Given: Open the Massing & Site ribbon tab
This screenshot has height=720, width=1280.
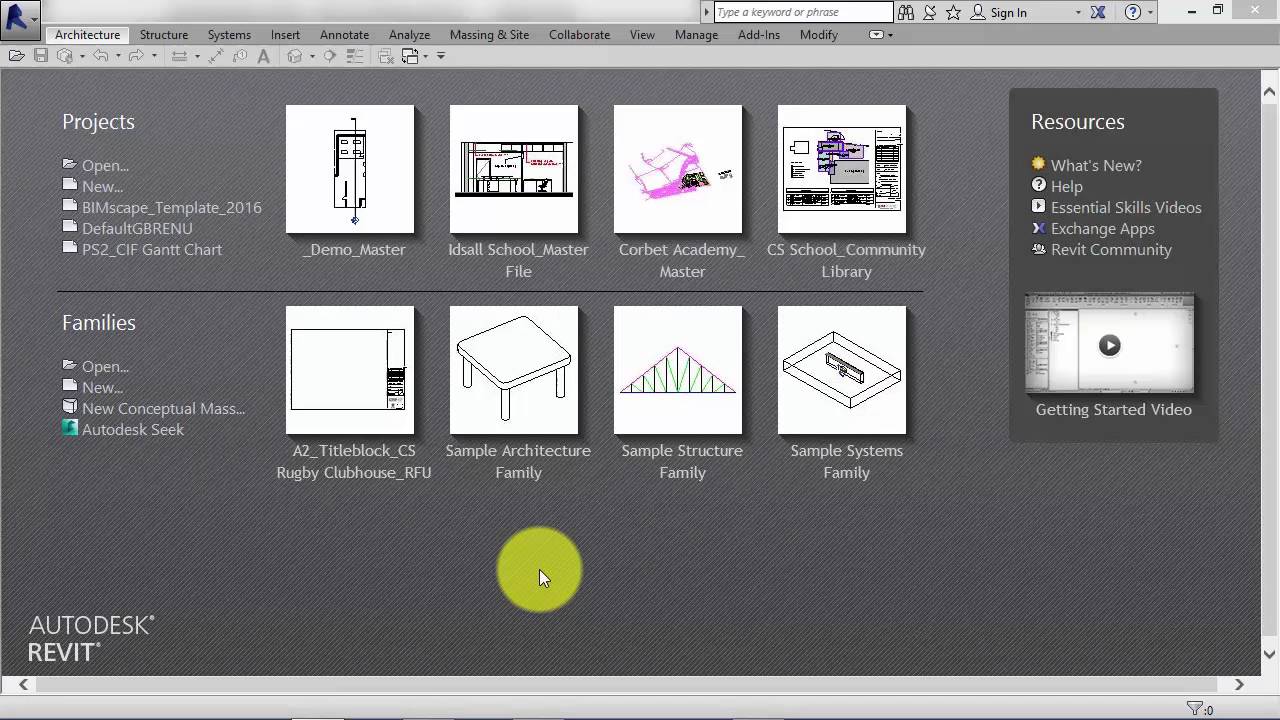Looking at the screenshot, I should pos(489,35).
